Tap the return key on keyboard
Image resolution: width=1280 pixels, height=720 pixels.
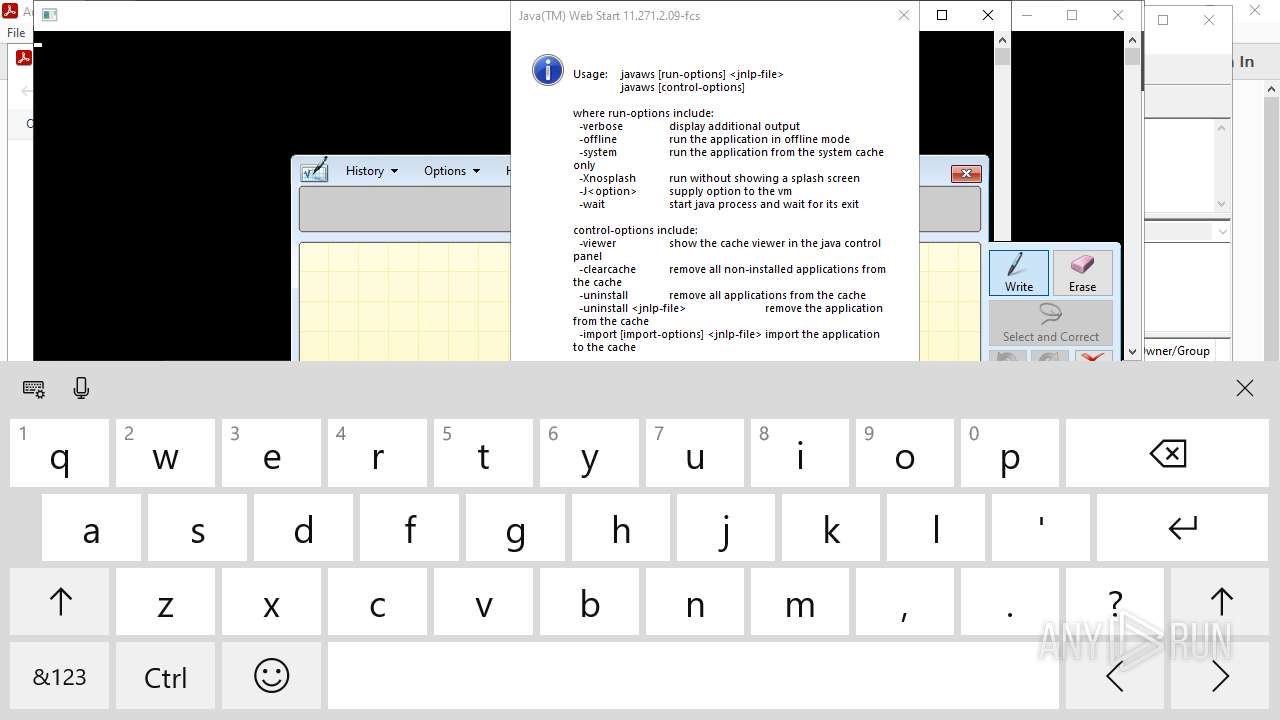pyautogui.click(x=1183, y=528)
